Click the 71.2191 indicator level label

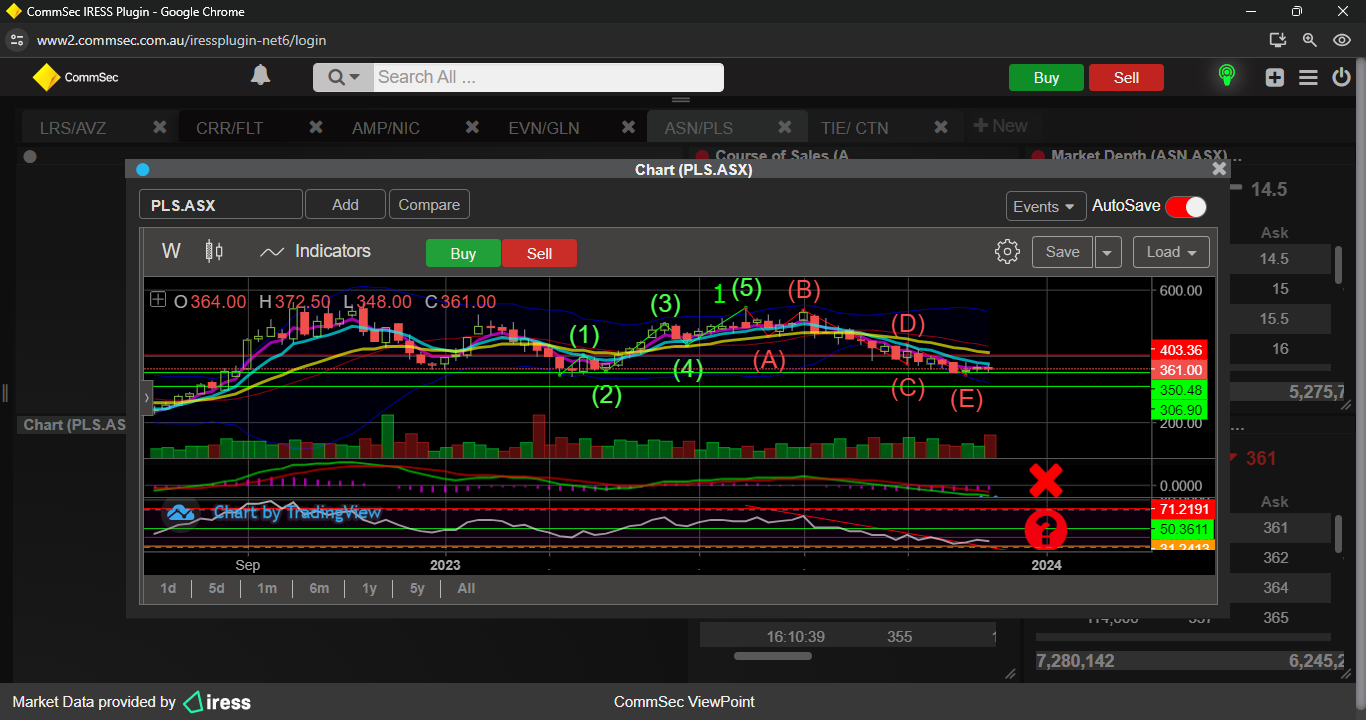pyautogui.click(x=1184, y=509)
